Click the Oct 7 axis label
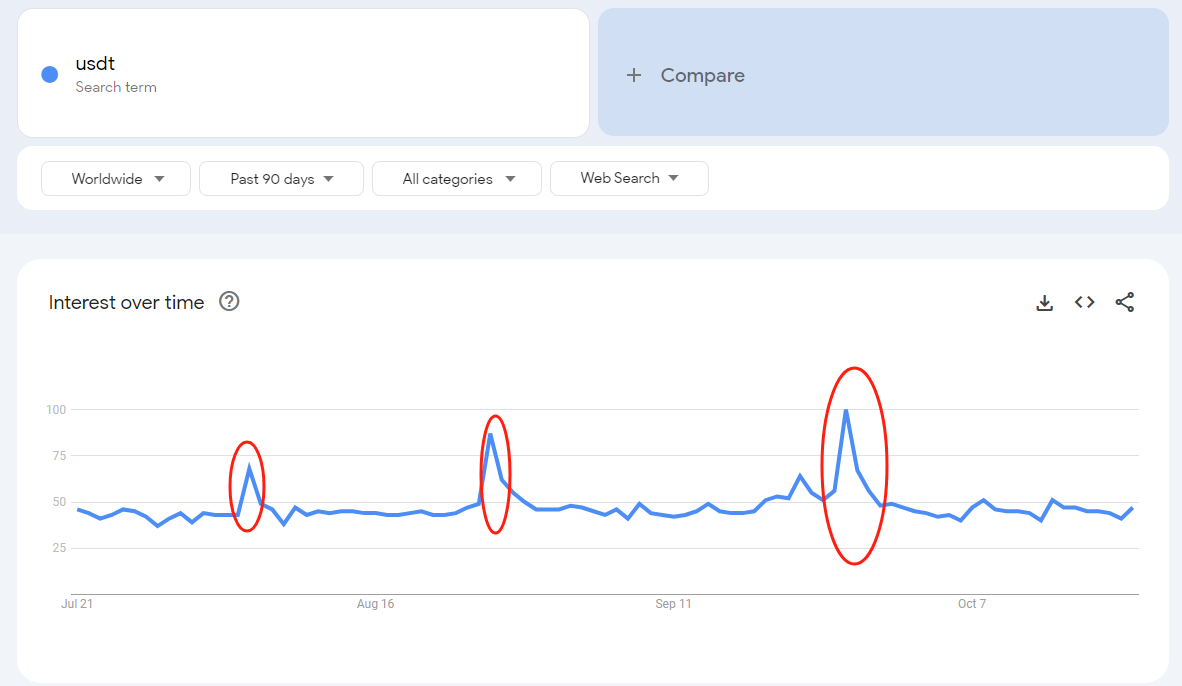This screenshot has height=686, width=1182. [x=971, y=604]
